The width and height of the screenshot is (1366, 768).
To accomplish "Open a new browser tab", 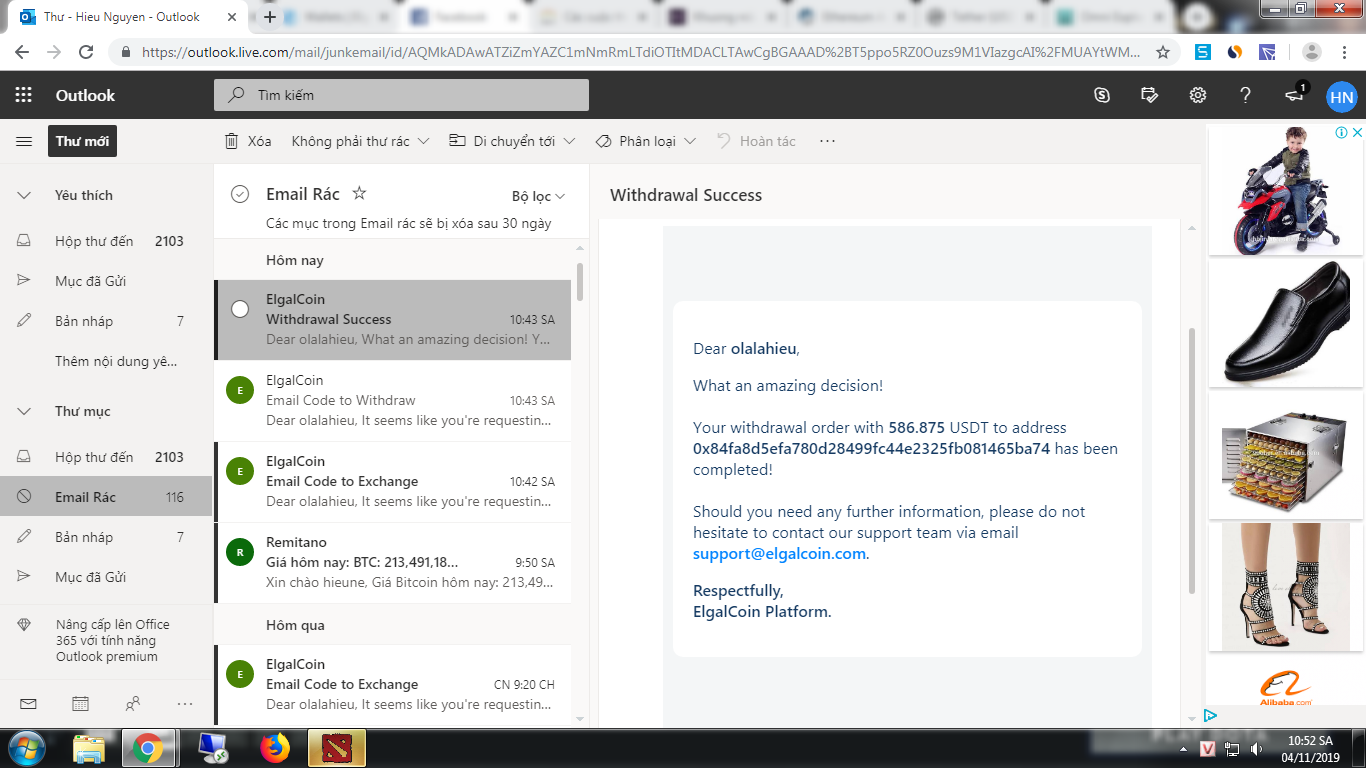I will tap(270, 17).
